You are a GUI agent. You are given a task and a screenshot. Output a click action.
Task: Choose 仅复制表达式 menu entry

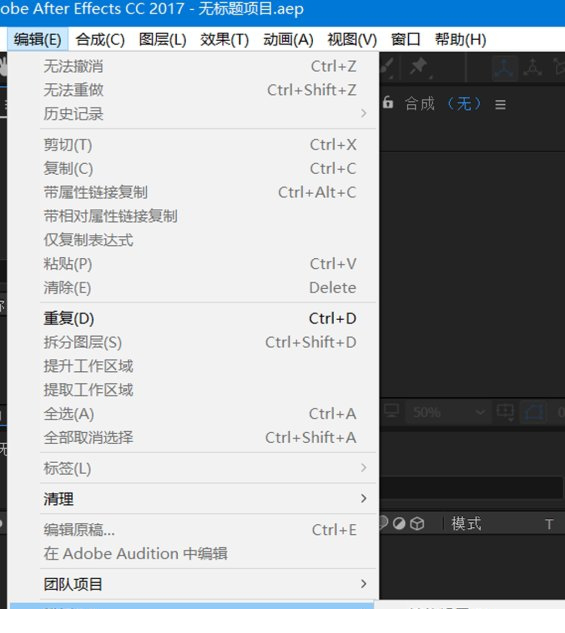[193, 240]
